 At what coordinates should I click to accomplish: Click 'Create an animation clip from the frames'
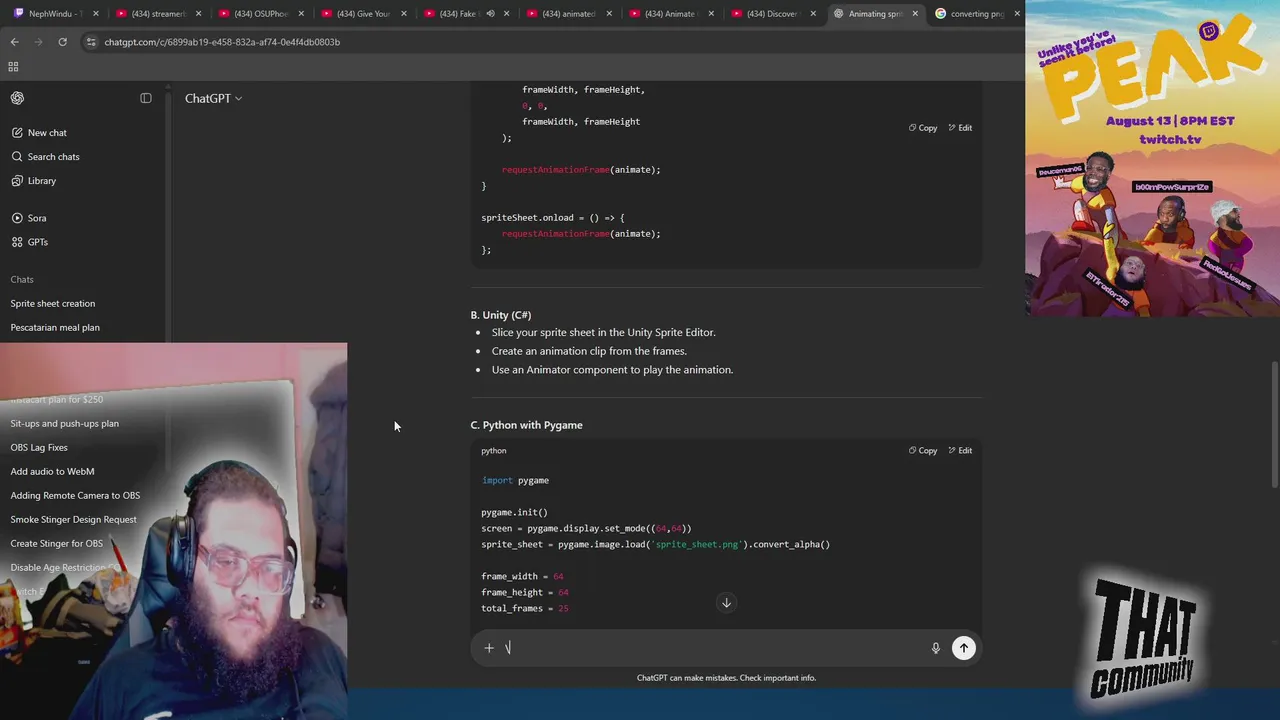(589, 351)
